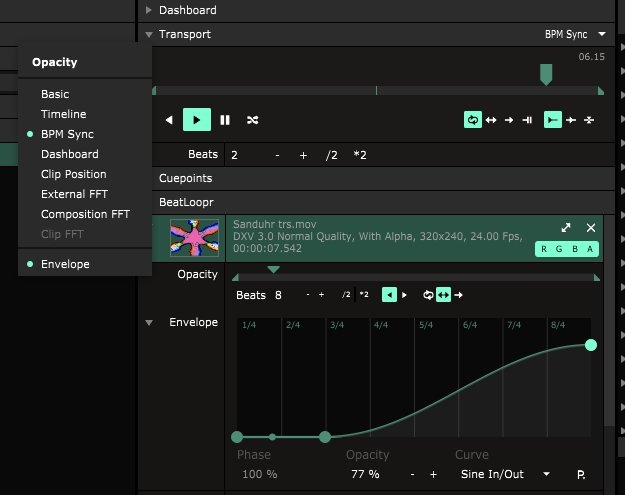Open the Sine In/Out curve dropdown
Viewport: 625px width, 495px height.
pos(505,474)
